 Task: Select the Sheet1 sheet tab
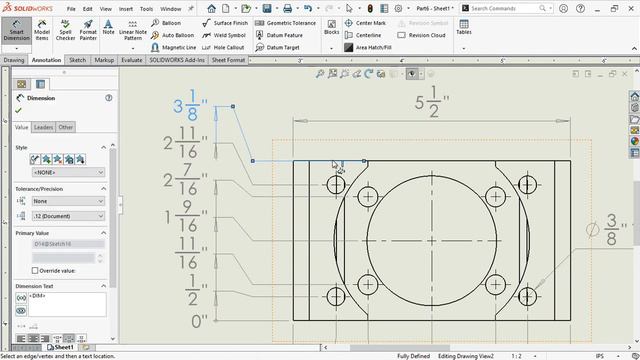click(61, 347)
